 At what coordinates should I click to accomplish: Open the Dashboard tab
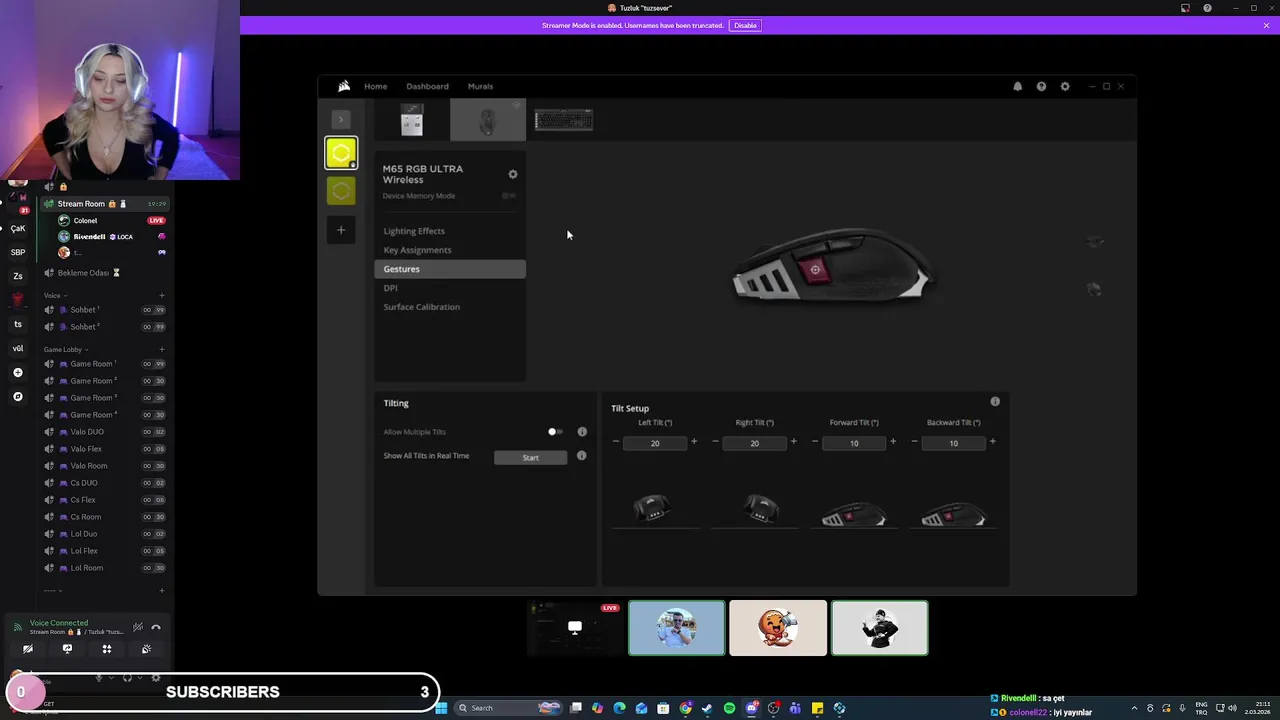pyautogui.click(x=427, y=86)
